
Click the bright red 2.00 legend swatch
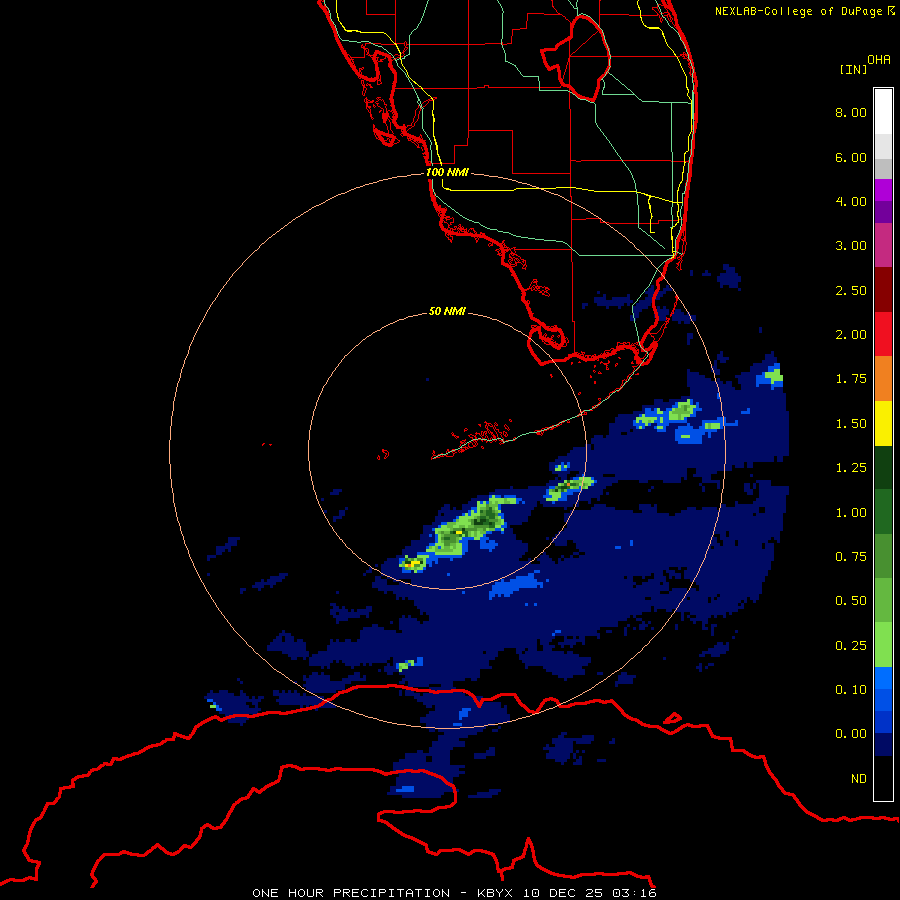pyautogui.click(x=883, y=334)
